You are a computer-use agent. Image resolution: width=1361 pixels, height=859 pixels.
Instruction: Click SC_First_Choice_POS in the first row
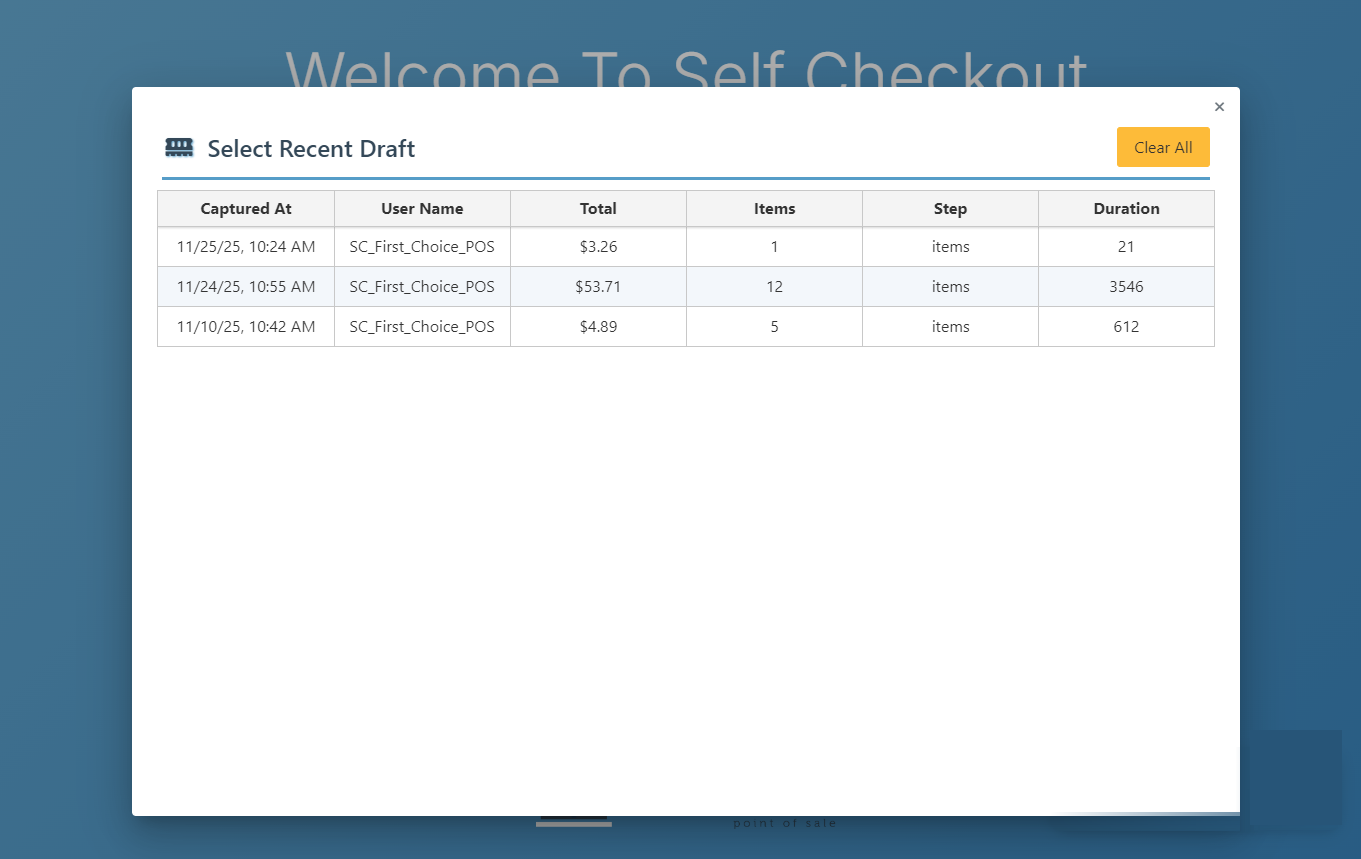tap(422, 247)
